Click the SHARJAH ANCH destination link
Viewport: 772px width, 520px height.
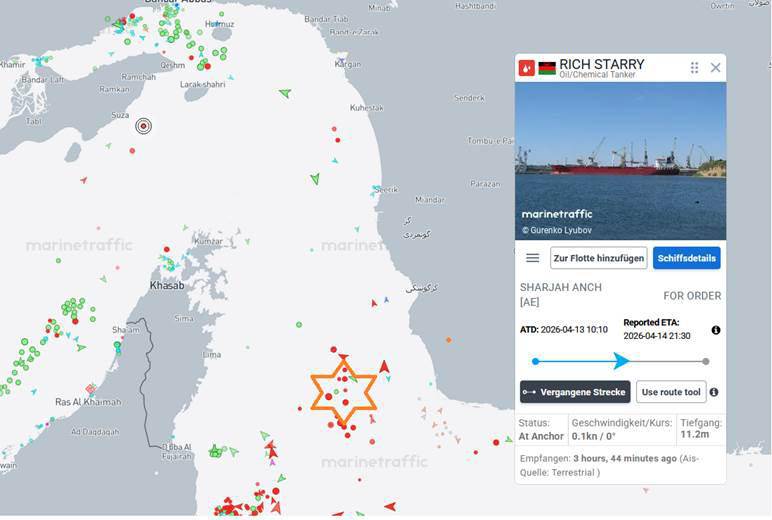point(561,294)
